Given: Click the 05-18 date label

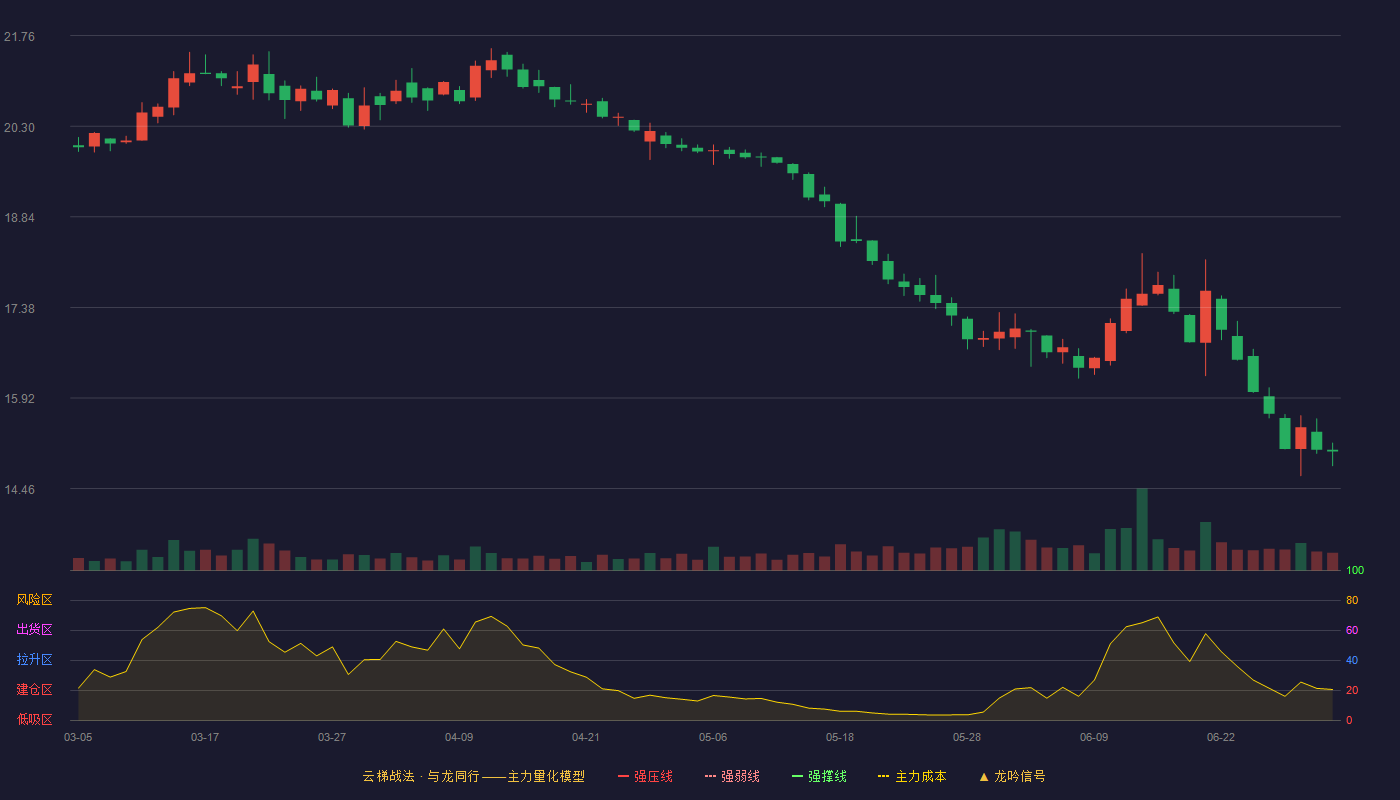Looking at the screenshot, I should (840, 737).
